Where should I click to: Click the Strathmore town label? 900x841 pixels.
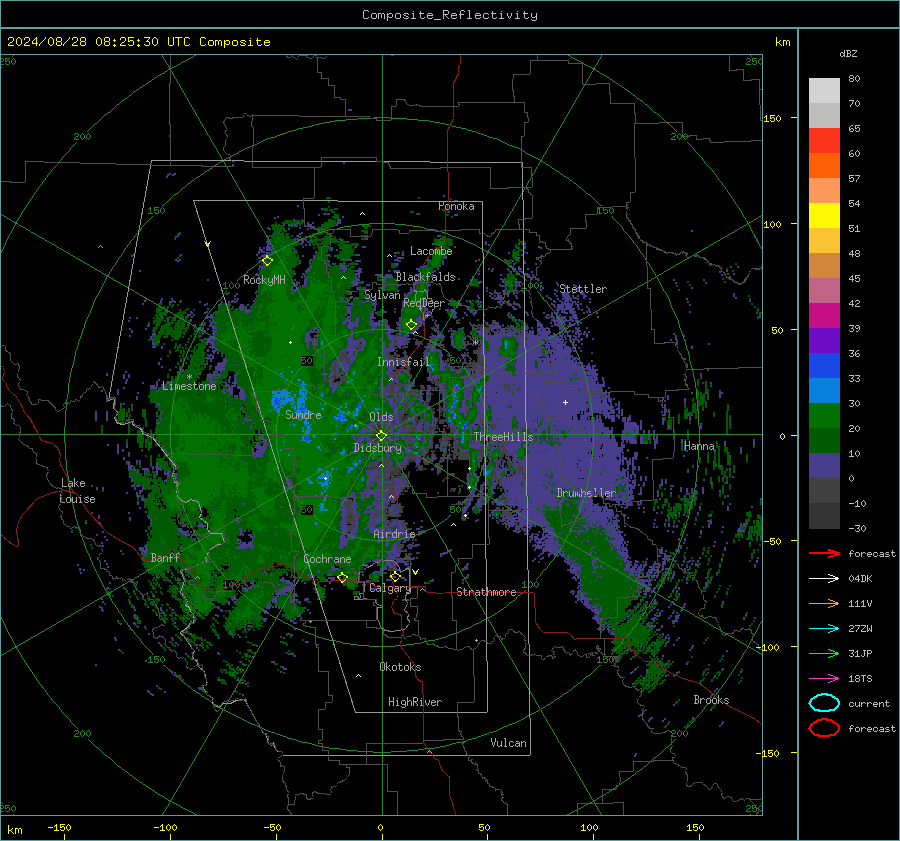pyautogui.click(x=486, y=592)
